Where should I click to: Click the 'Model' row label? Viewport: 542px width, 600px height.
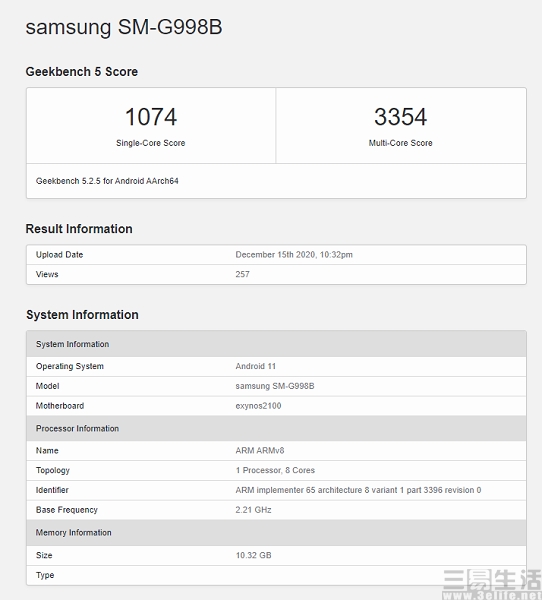pos(47,386)
